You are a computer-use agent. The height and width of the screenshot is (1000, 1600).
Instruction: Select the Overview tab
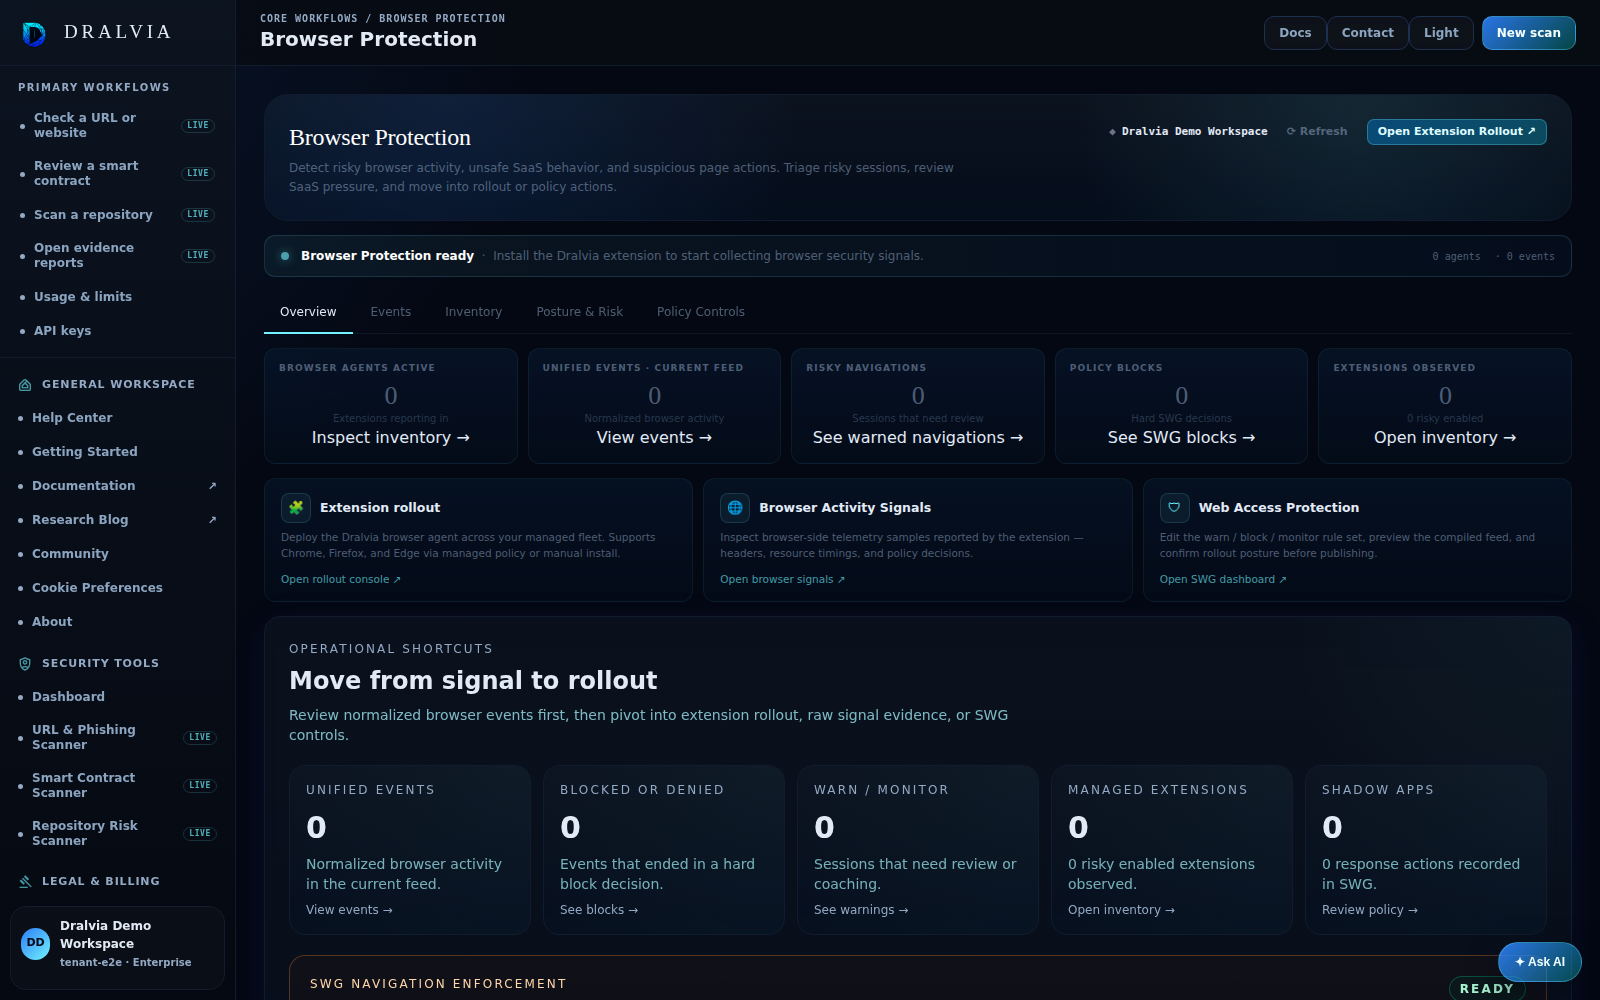tap(308, 312)
